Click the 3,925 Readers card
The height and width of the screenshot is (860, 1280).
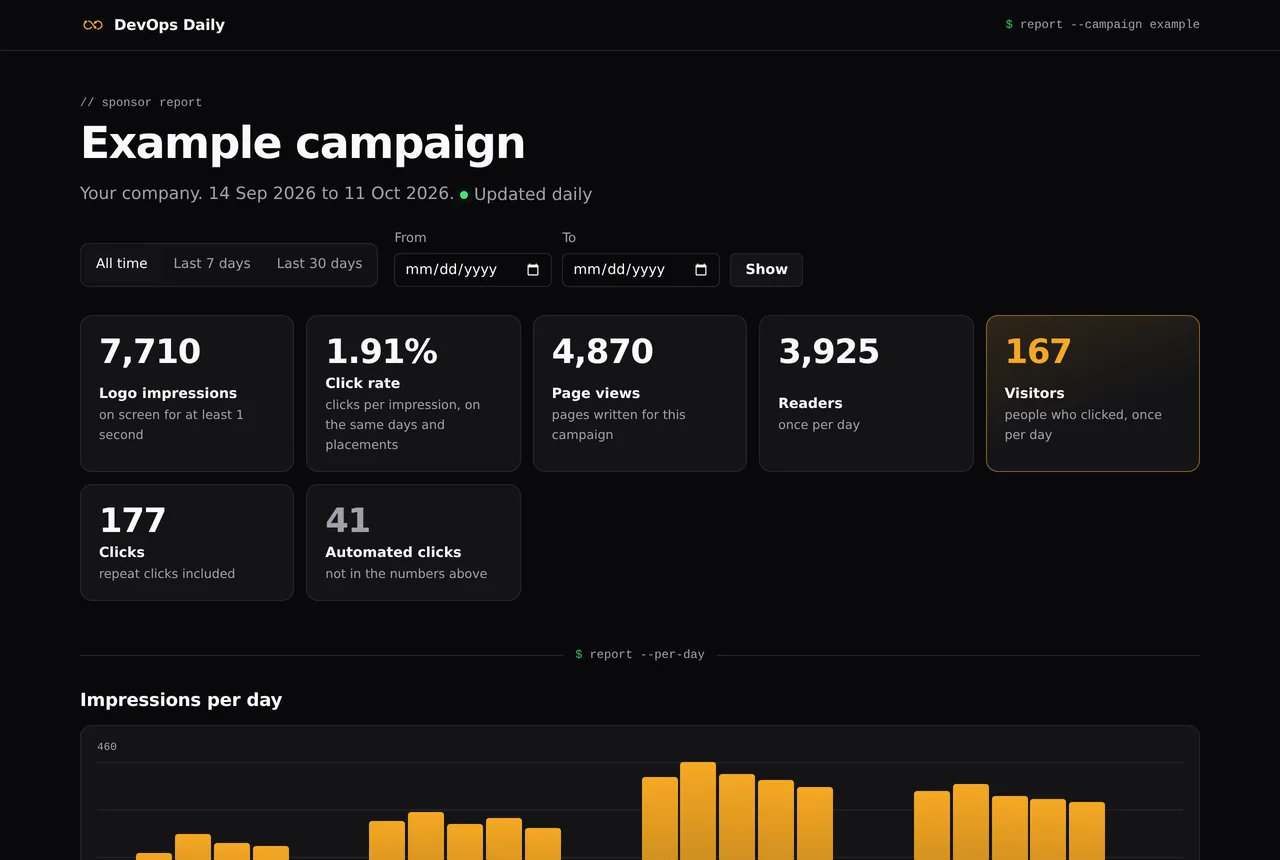coord(866,393)
